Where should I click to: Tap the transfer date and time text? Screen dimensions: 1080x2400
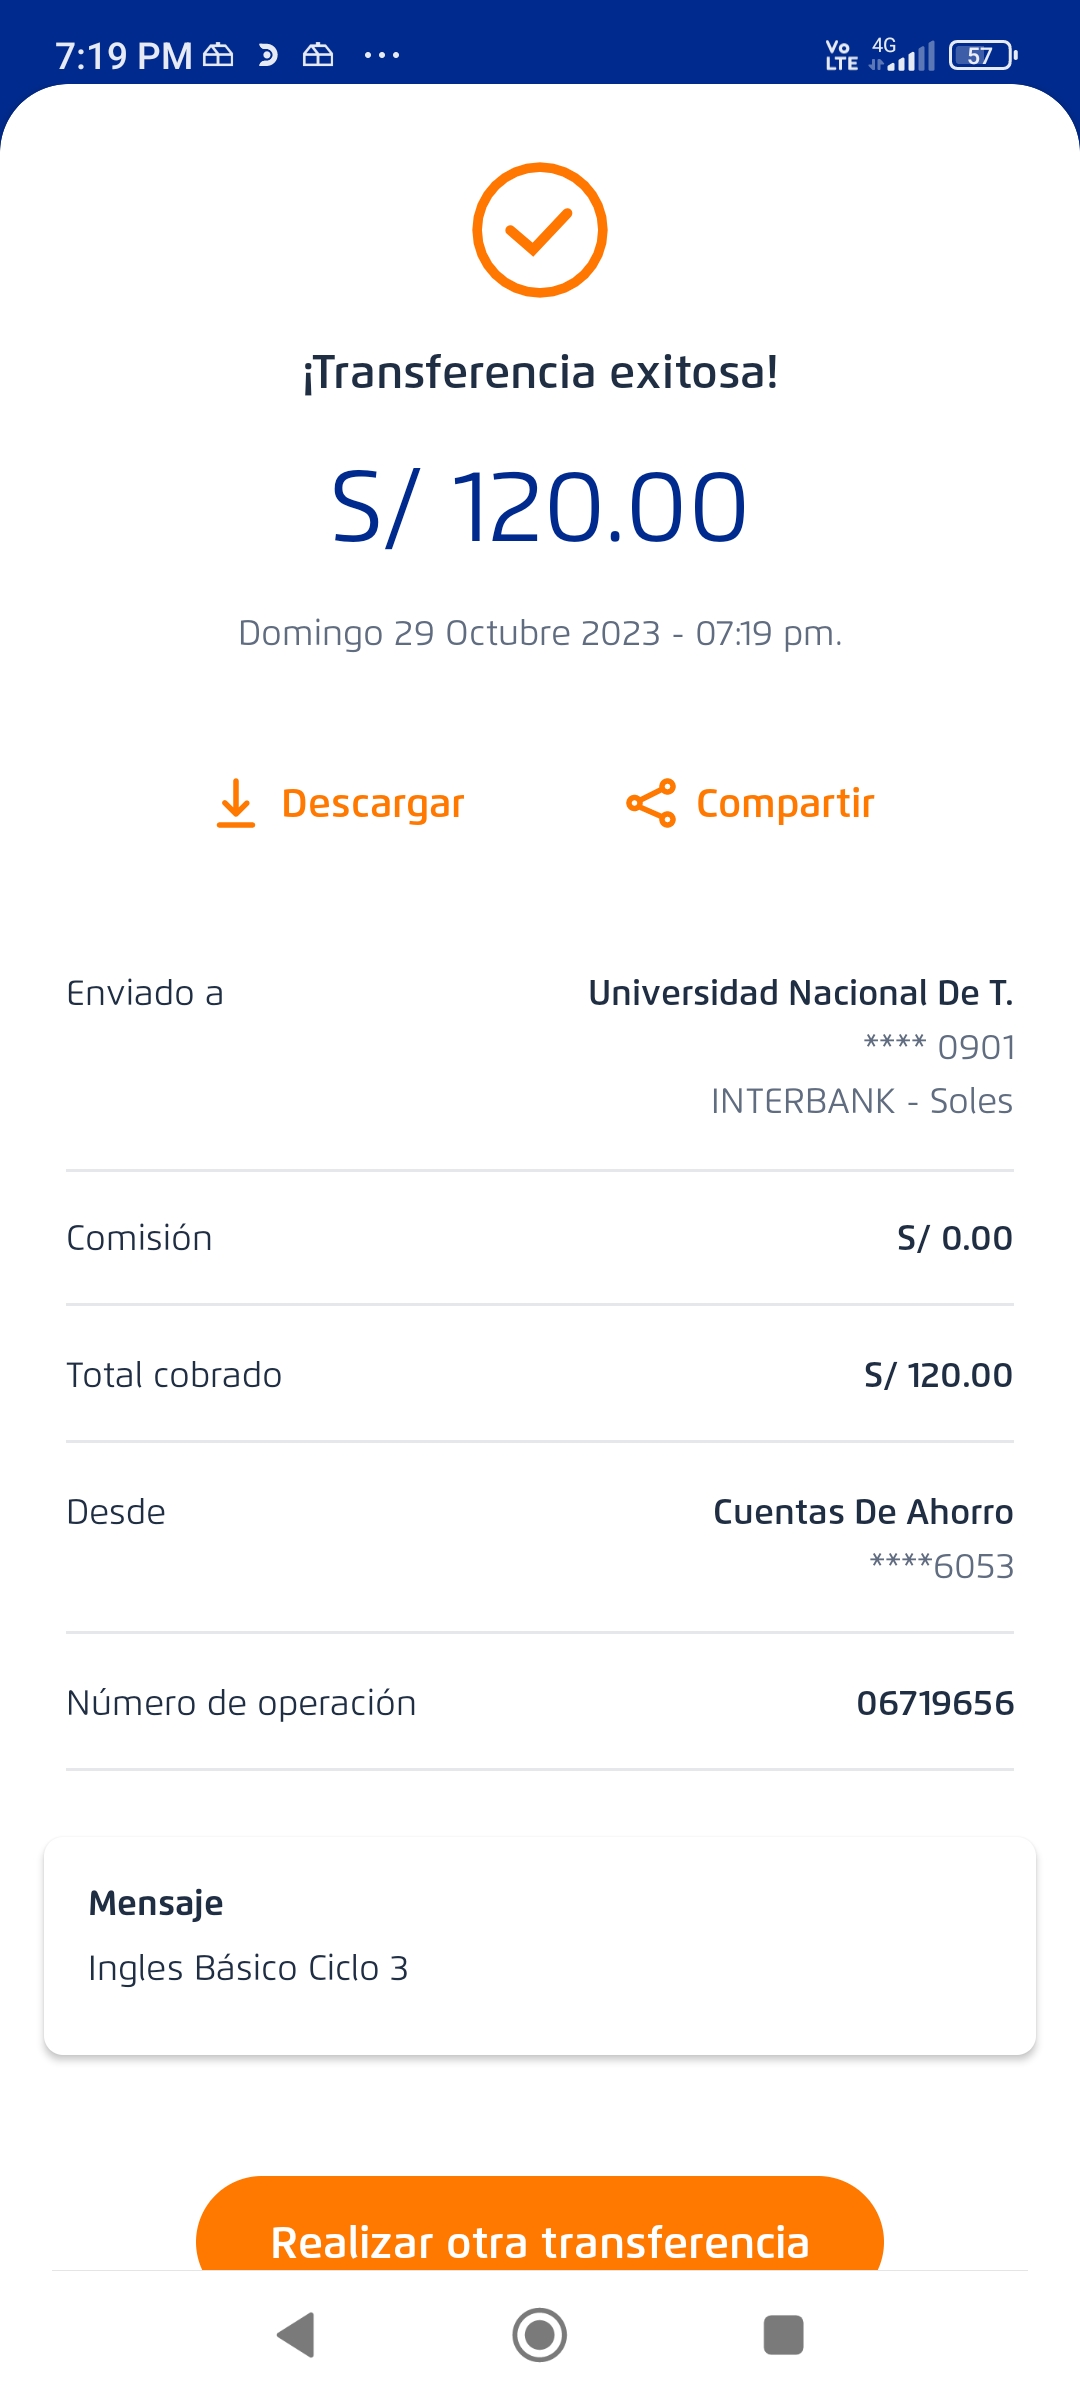click(540, 633)
